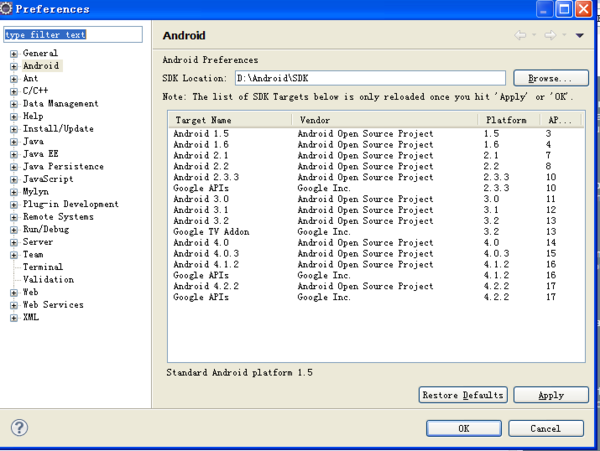Go forward using the forward arrow icon
Viewport: 600px width, 451px height.
click(x=550, y=35)
